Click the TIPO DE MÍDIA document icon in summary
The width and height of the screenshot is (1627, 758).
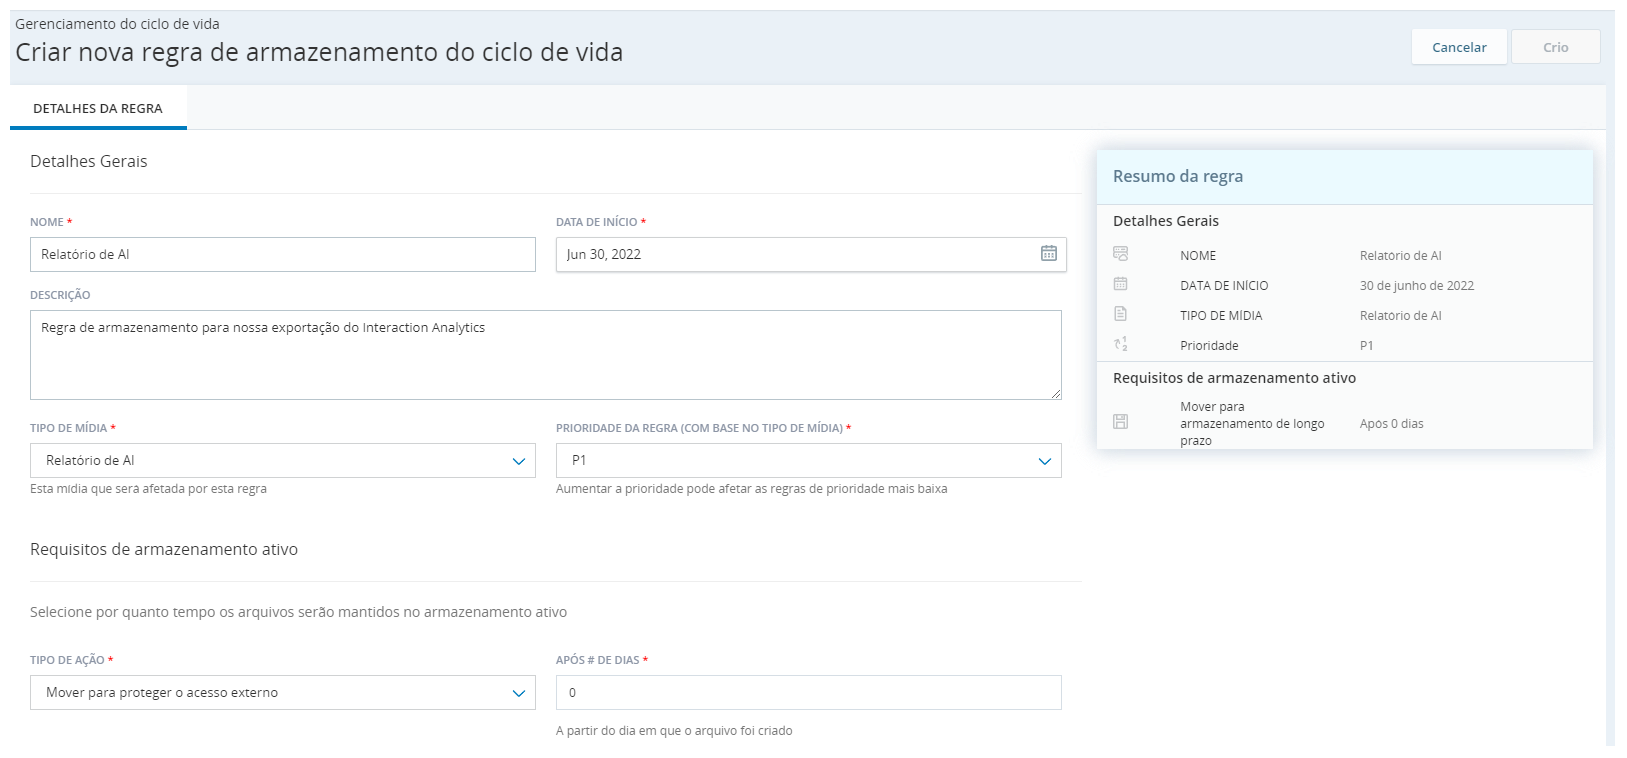[x=1121, y=314]
